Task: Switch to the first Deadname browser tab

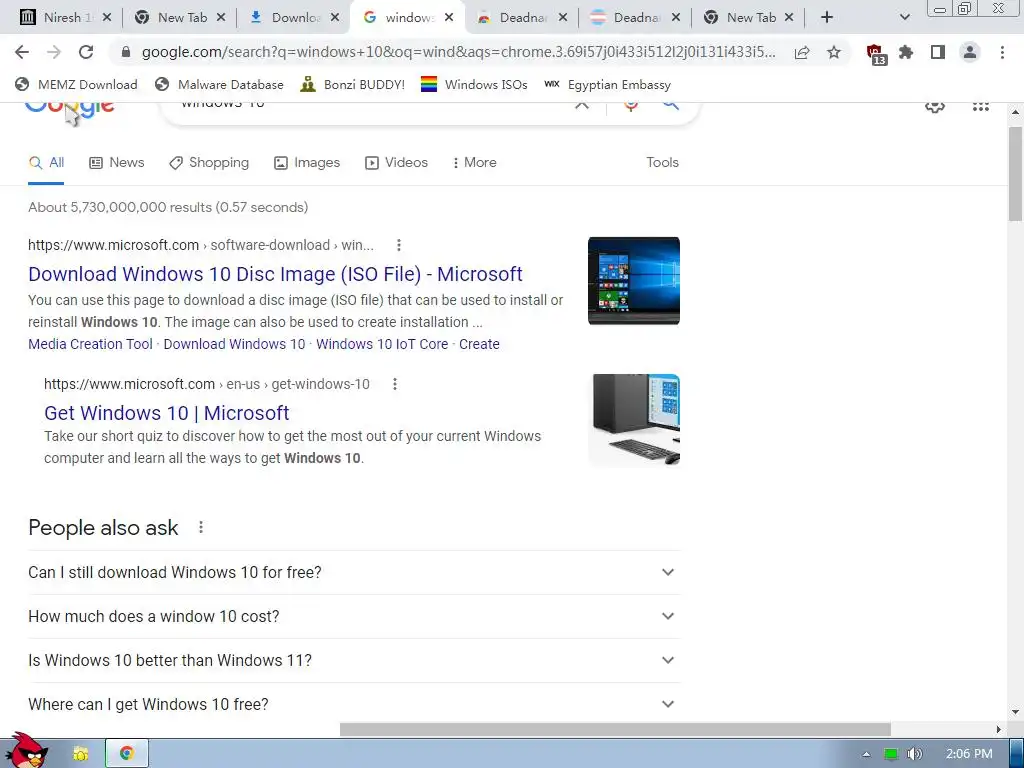Action: [x=519, y=18]
